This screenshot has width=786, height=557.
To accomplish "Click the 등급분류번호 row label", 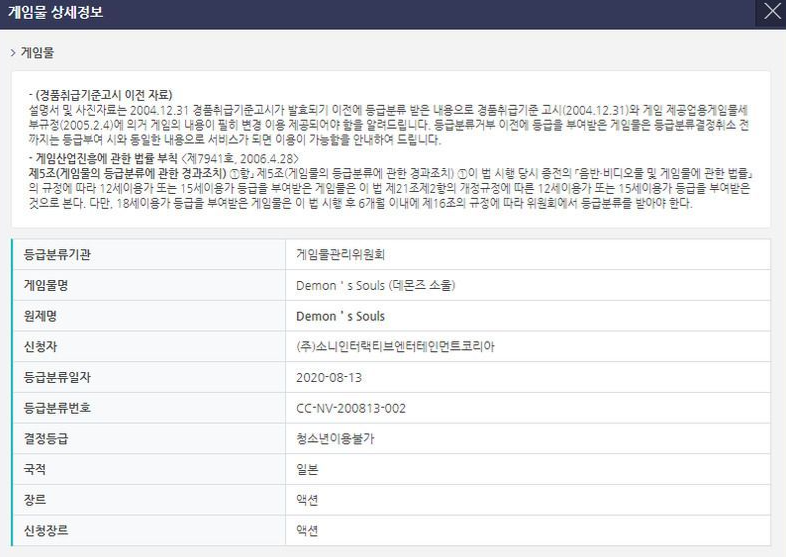I will click(57, 408).
